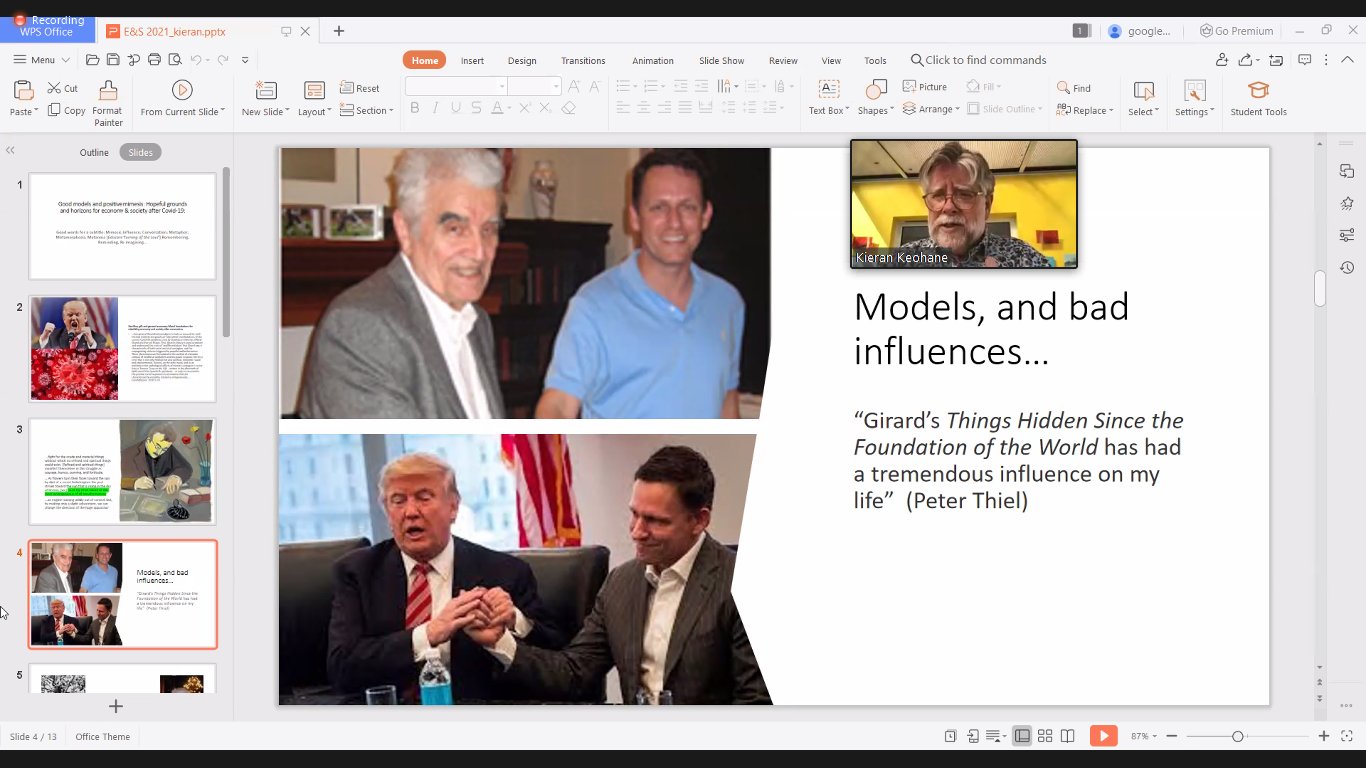Viewport: 1366px width, 768px height.
Task: Open the font size combo box
Action: (535, 87)
